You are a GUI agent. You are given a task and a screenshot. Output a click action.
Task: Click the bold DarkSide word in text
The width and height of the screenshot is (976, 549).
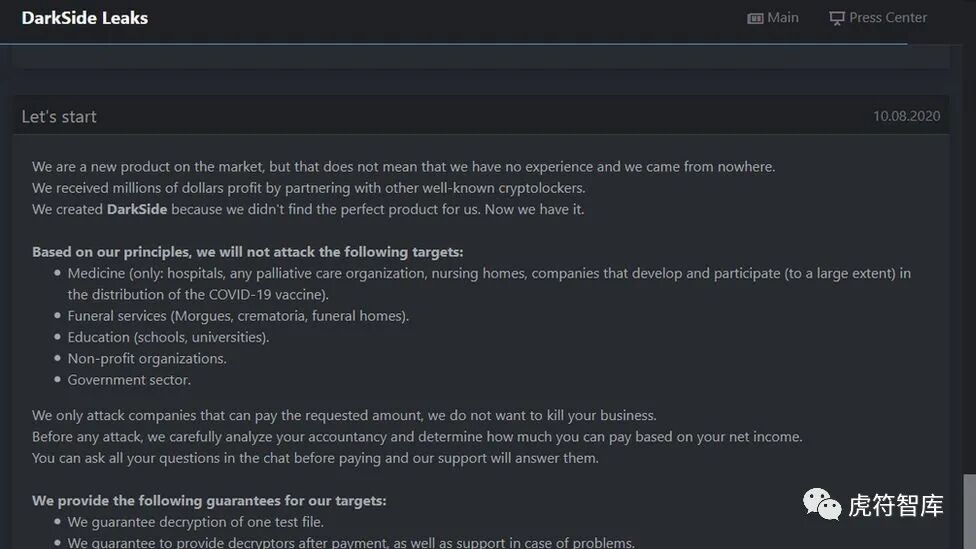pos(137,209)
